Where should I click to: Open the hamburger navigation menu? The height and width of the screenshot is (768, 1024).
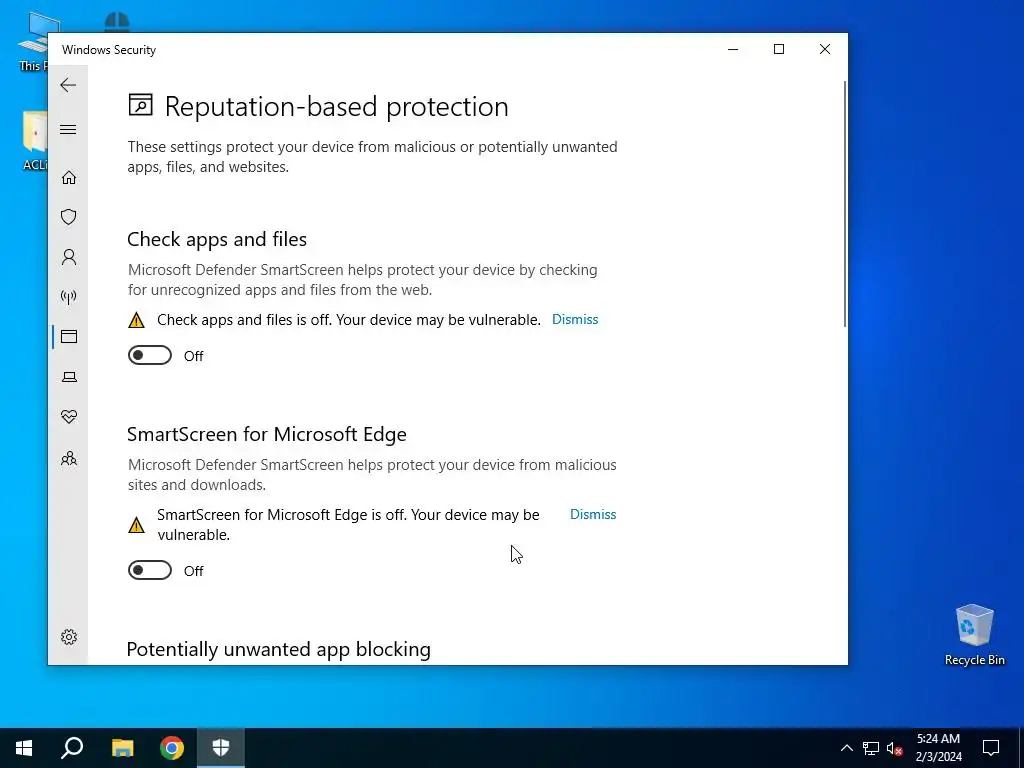point(68,129)
